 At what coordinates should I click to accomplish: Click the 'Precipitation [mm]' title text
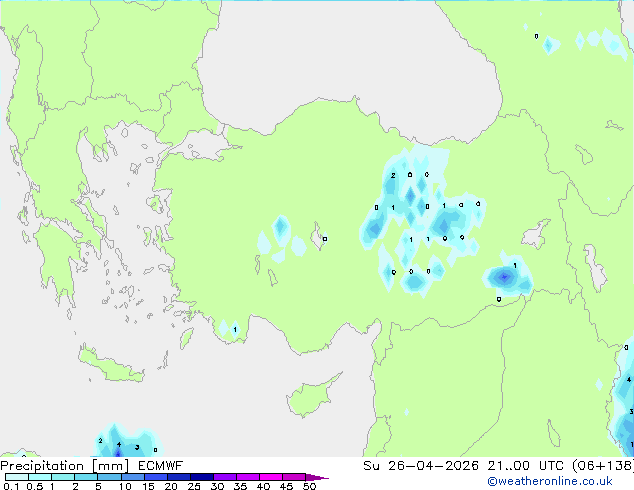[65, 466]
